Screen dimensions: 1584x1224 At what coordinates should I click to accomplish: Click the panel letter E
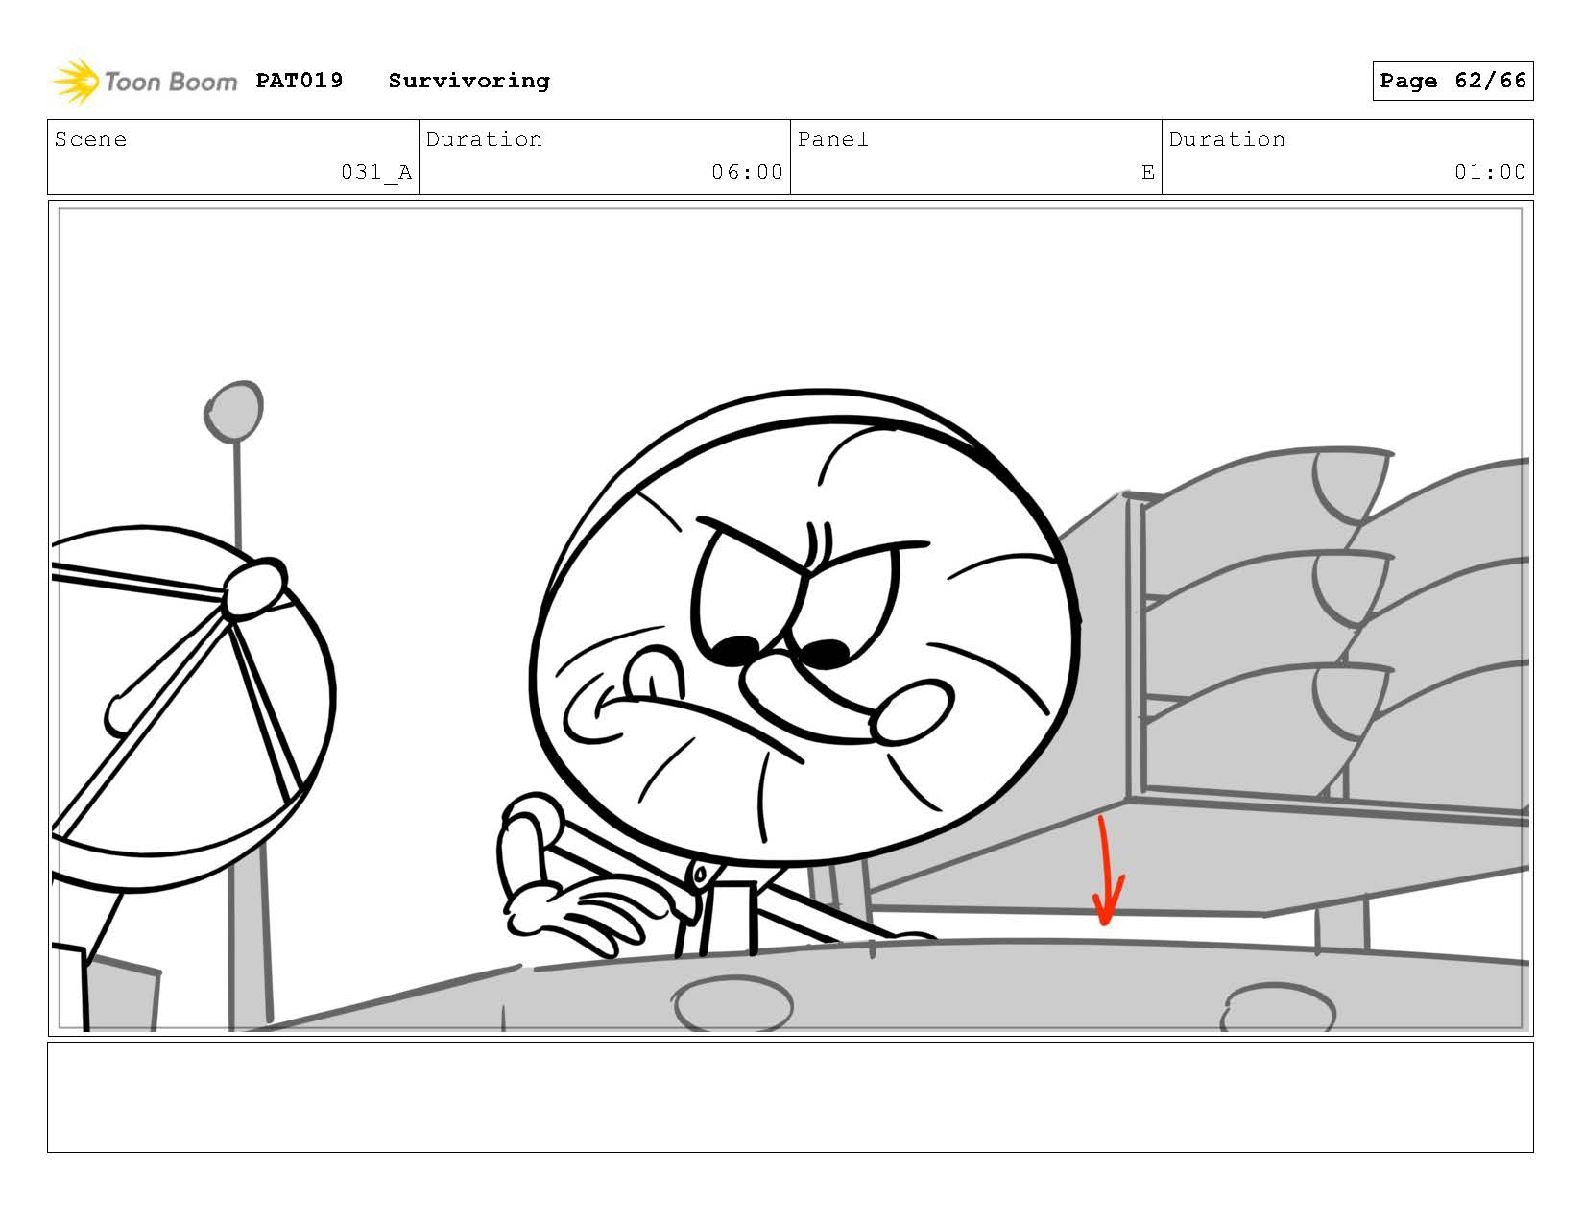coord(1148,172)
